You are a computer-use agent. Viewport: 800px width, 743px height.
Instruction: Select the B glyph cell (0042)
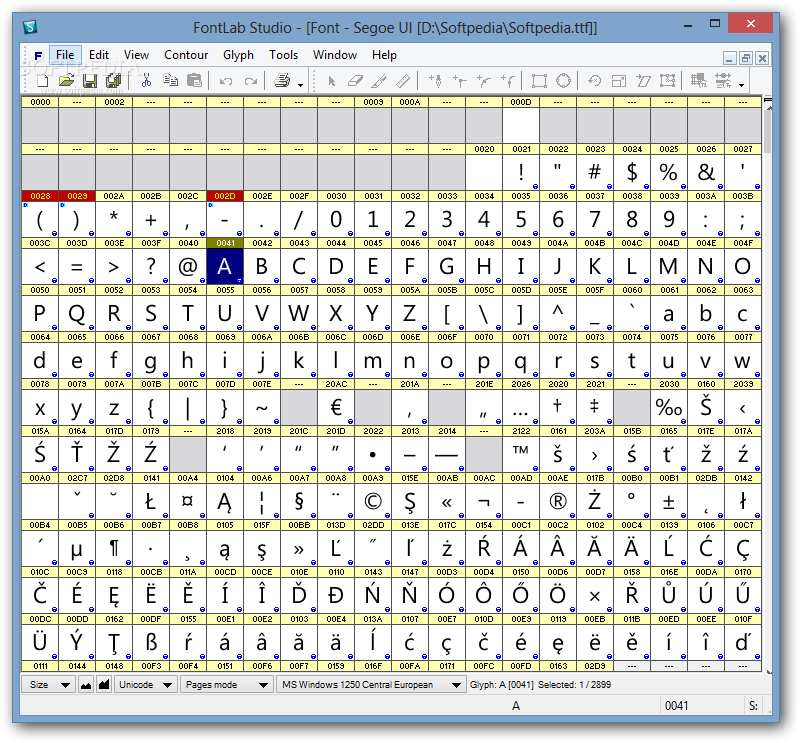click(x=262, y=266)
